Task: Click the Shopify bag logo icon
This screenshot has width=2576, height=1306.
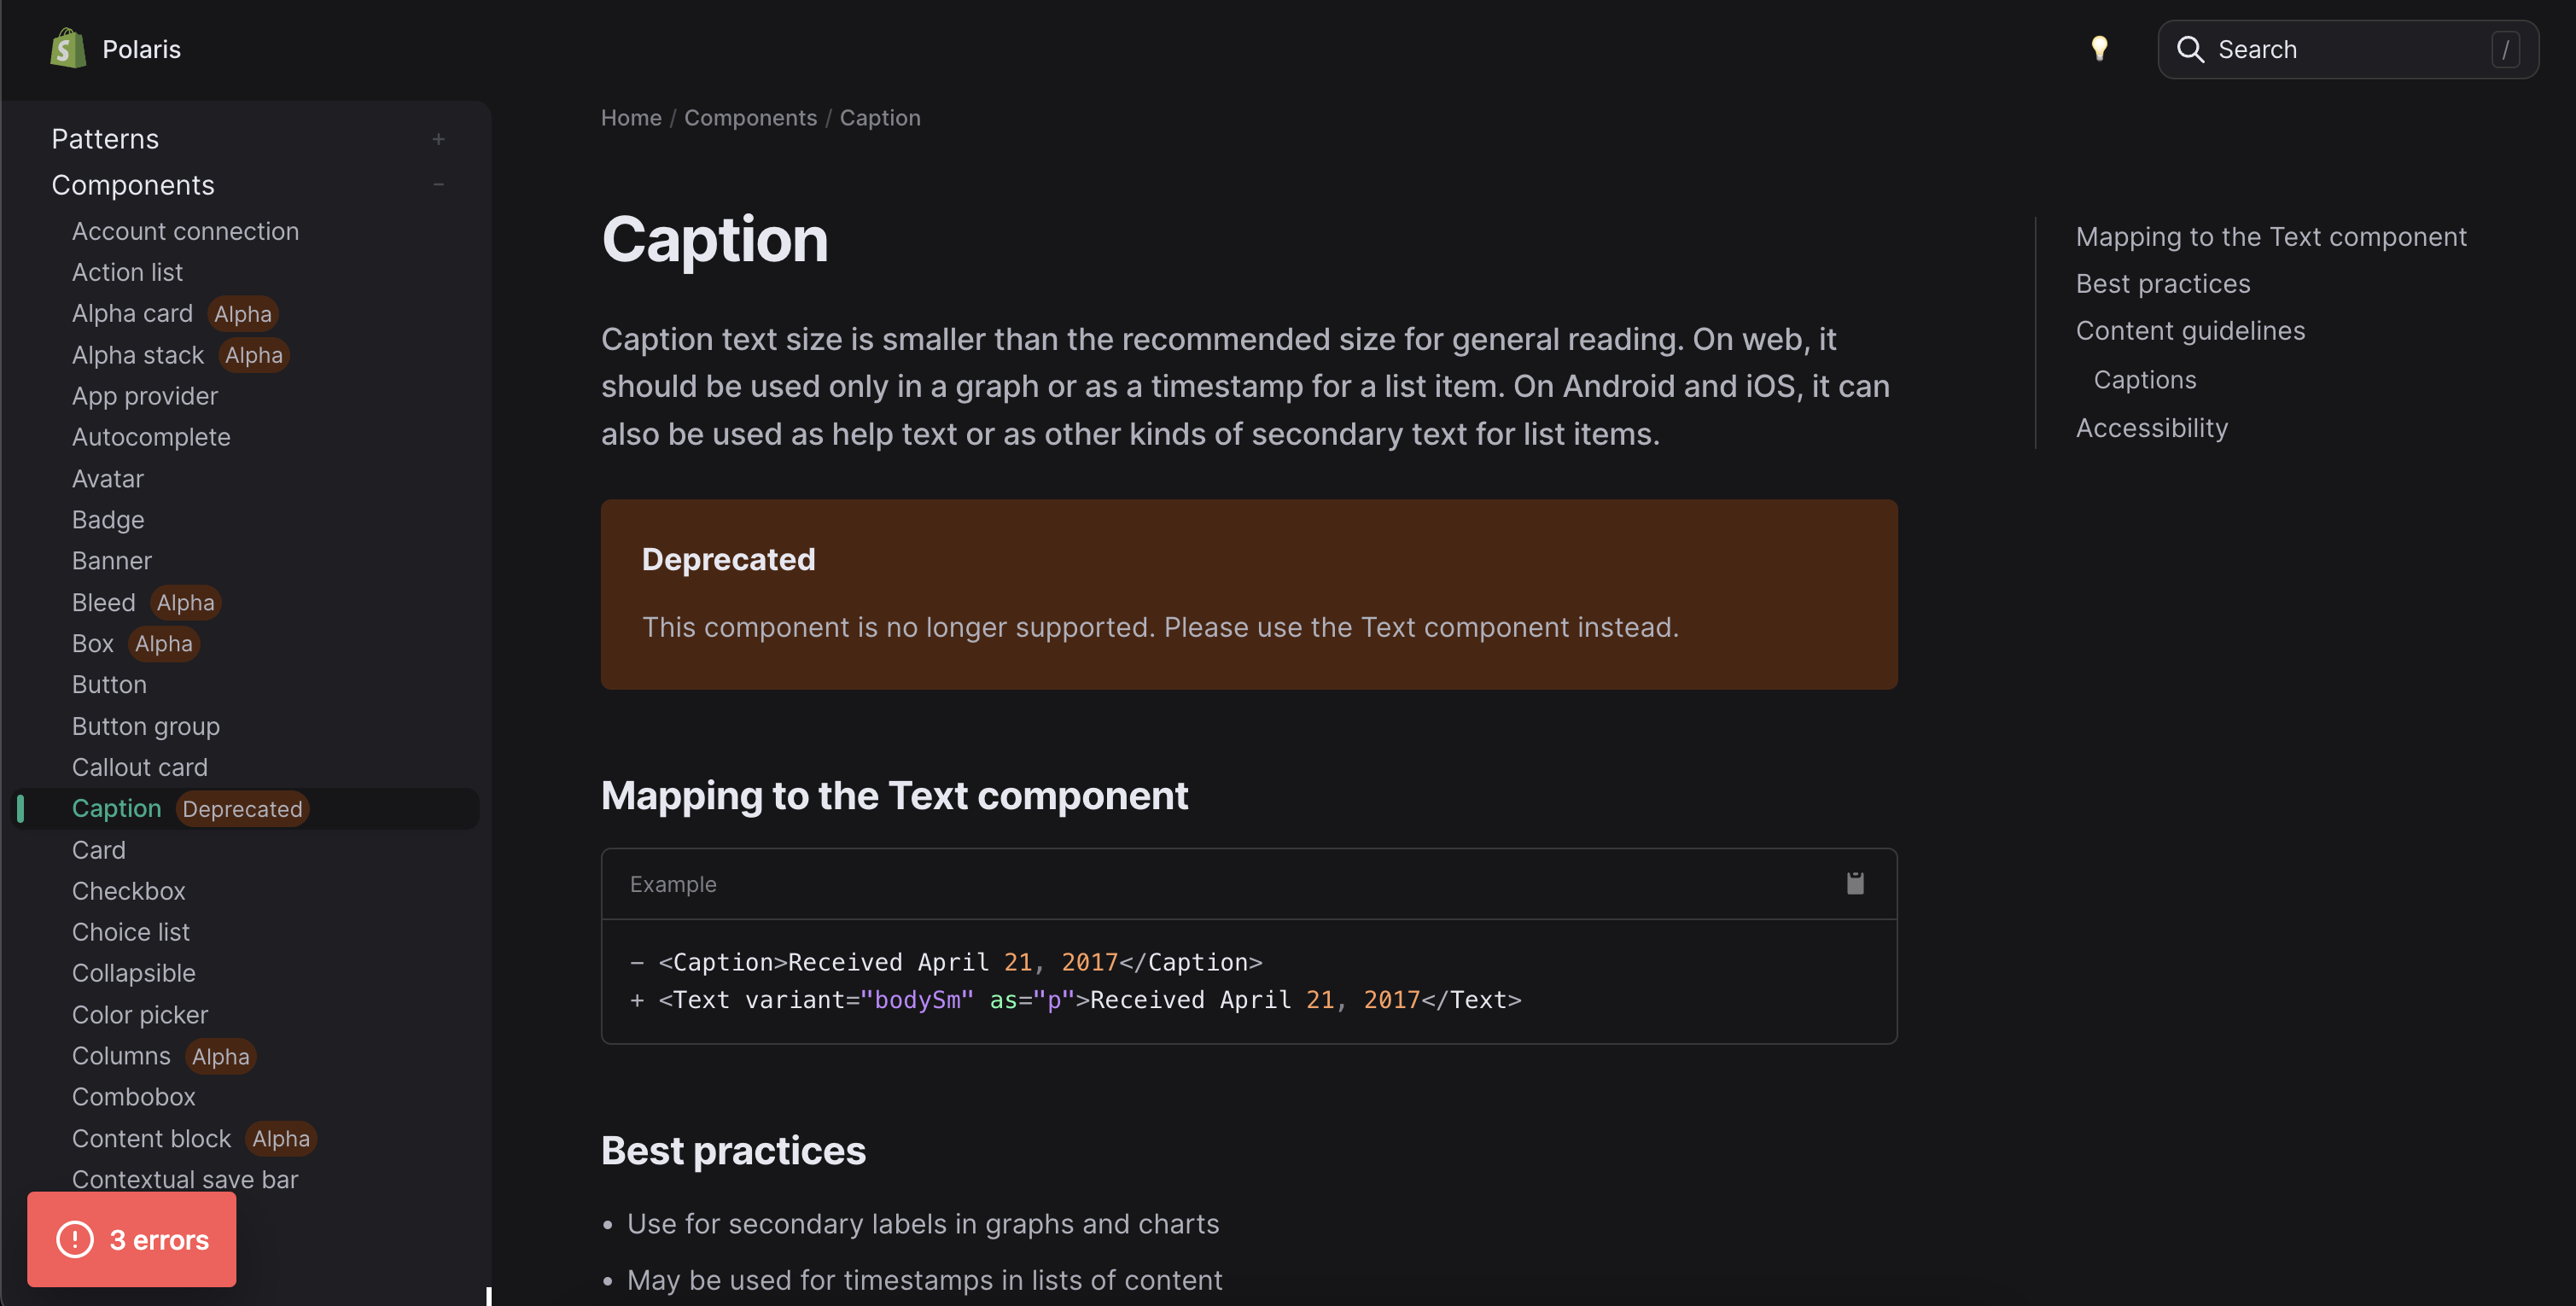Action: pos(68,48)
